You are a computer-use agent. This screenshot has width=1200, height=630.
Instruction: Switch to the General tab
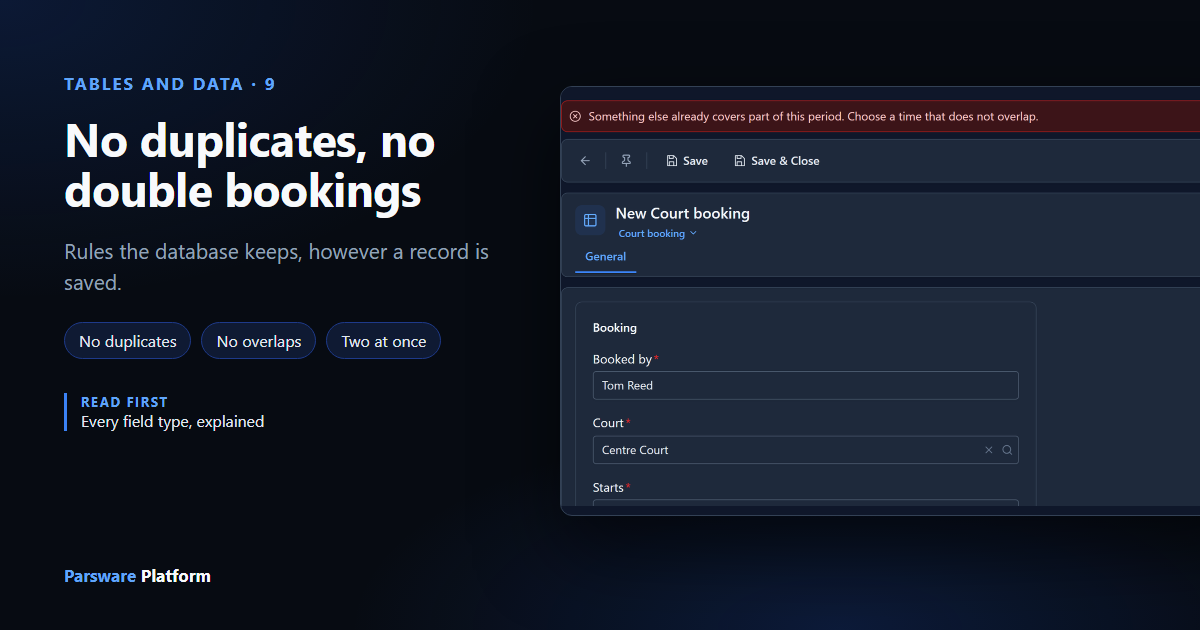[606, 257]
